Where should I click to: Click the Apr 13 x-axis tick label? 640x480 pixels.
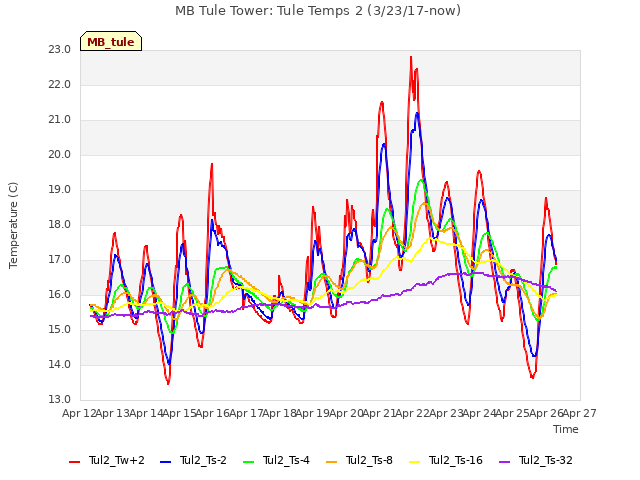(112, 413)
